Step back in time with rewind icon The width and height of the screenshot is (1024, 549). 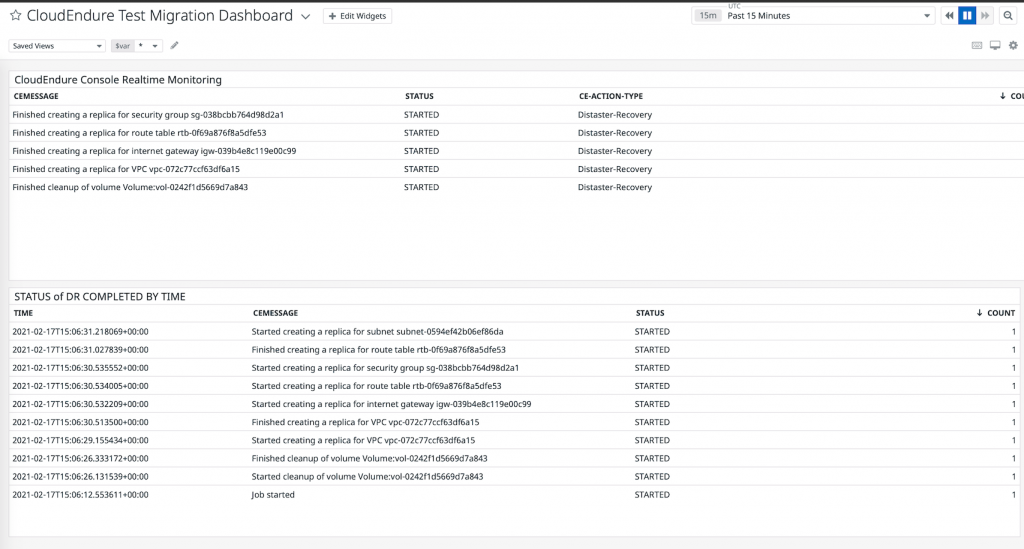(x=949, y=16)
